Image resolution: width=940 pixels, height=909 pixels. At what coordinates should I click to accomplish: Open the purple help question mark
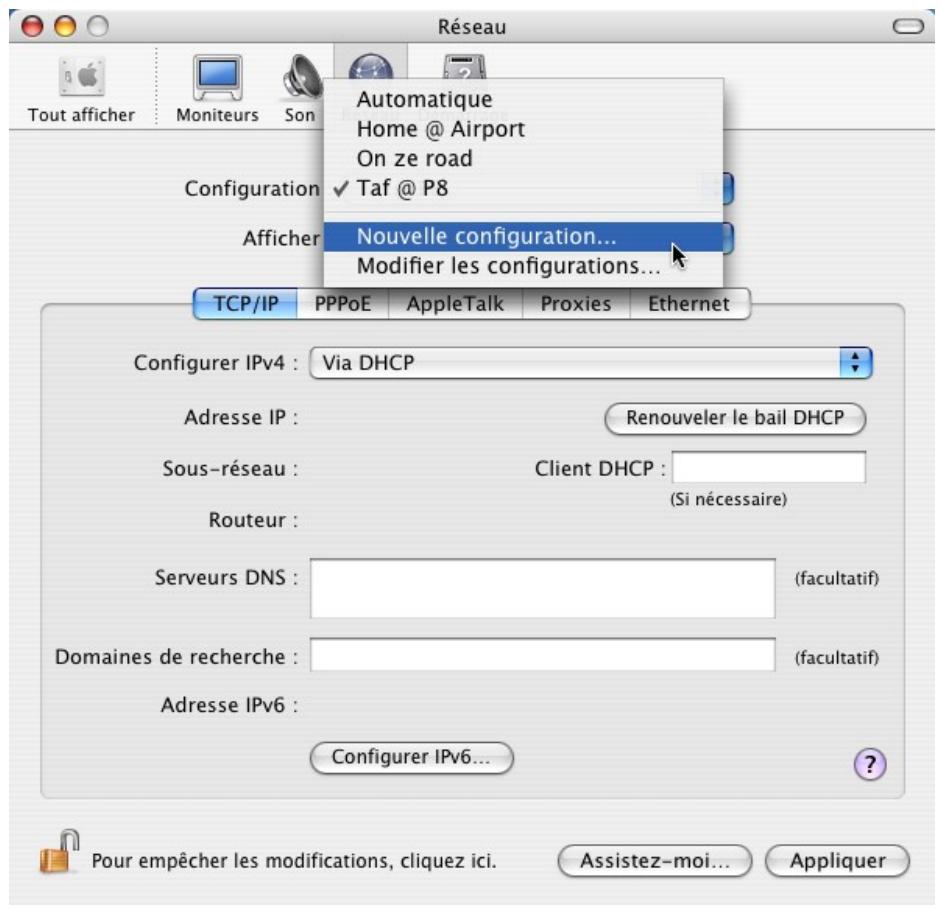[869, 764]
